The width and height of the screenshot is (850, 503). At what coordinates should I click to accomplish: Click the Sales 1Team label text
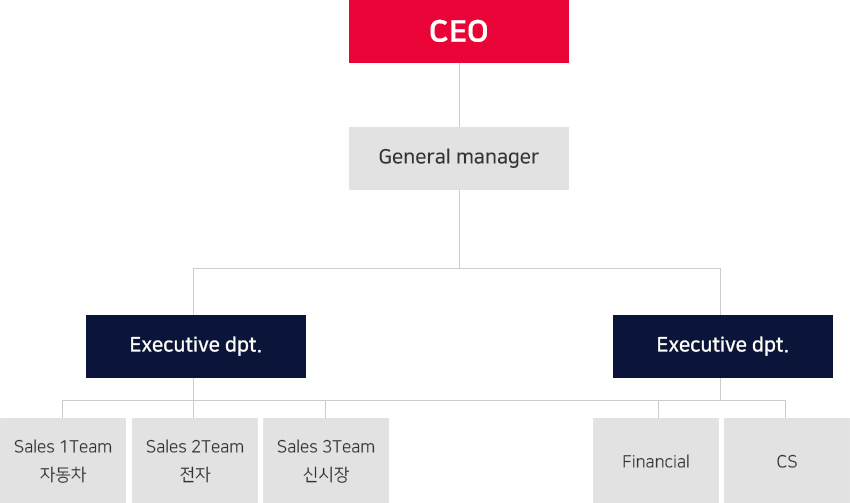point(63,447)
